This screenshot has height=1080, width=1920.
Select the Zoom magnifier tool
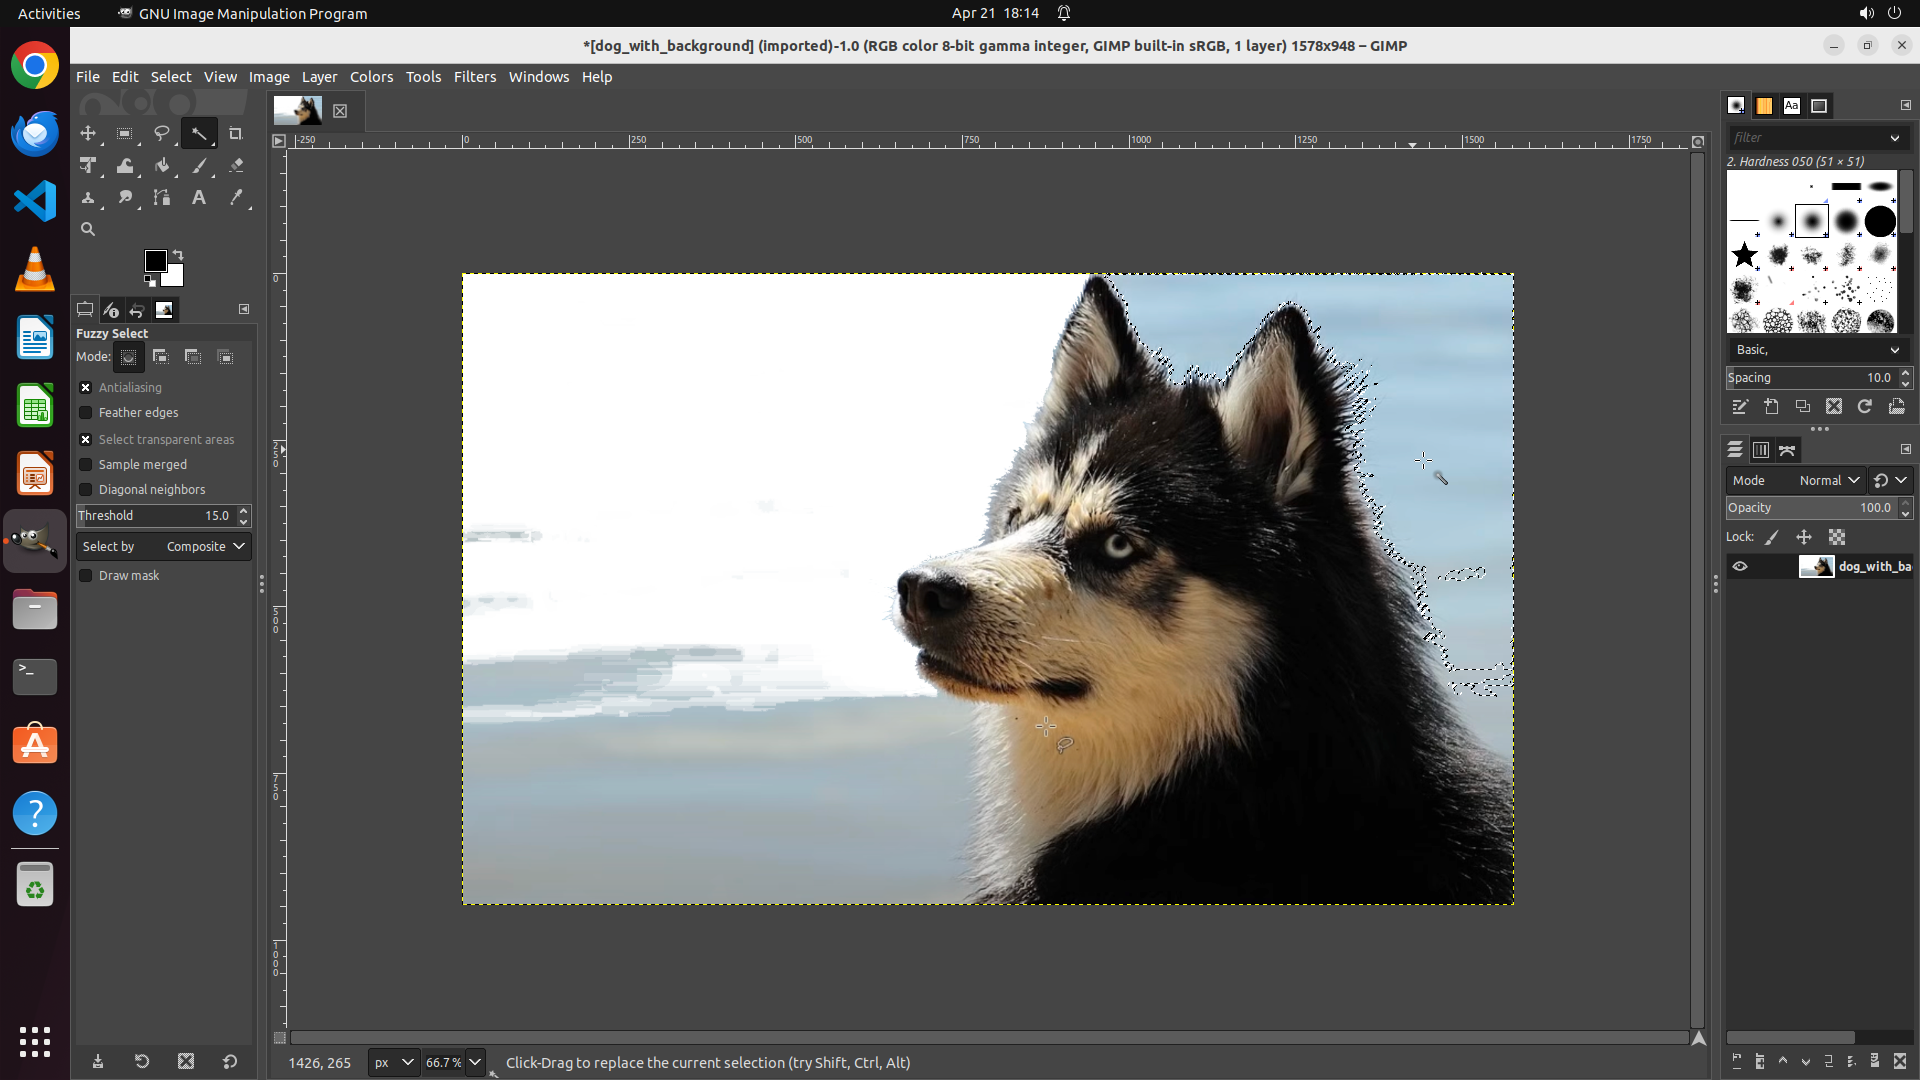pos(88,229)
